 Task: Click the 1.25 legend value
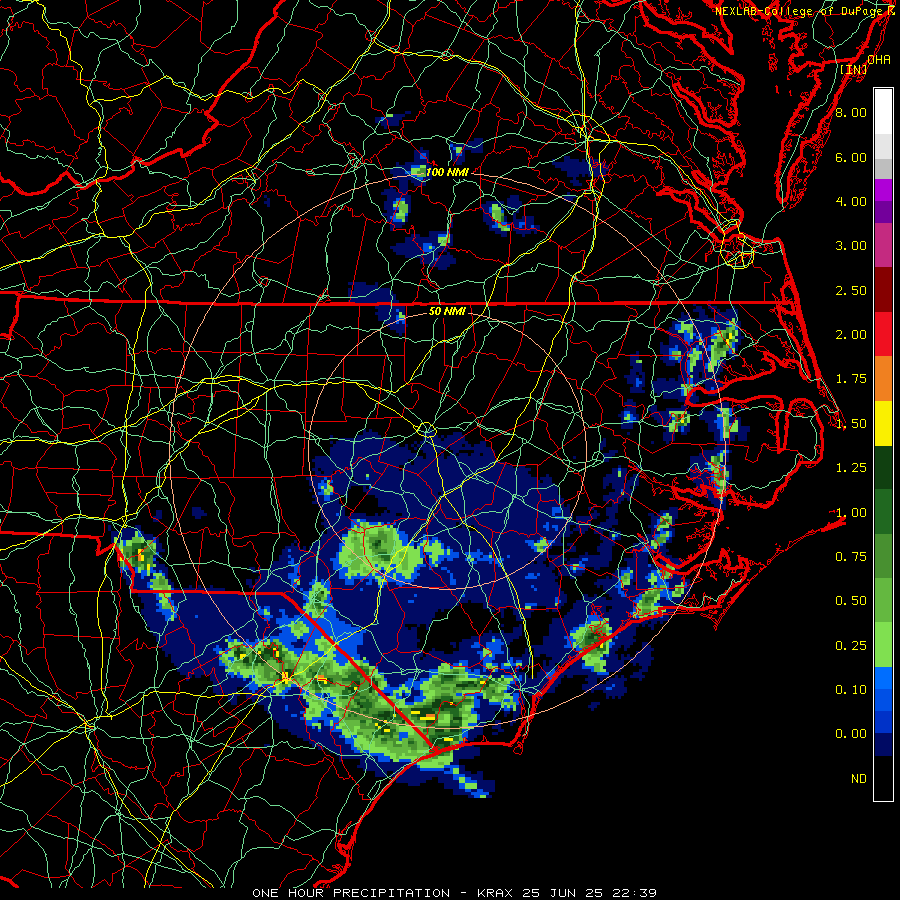851,468
